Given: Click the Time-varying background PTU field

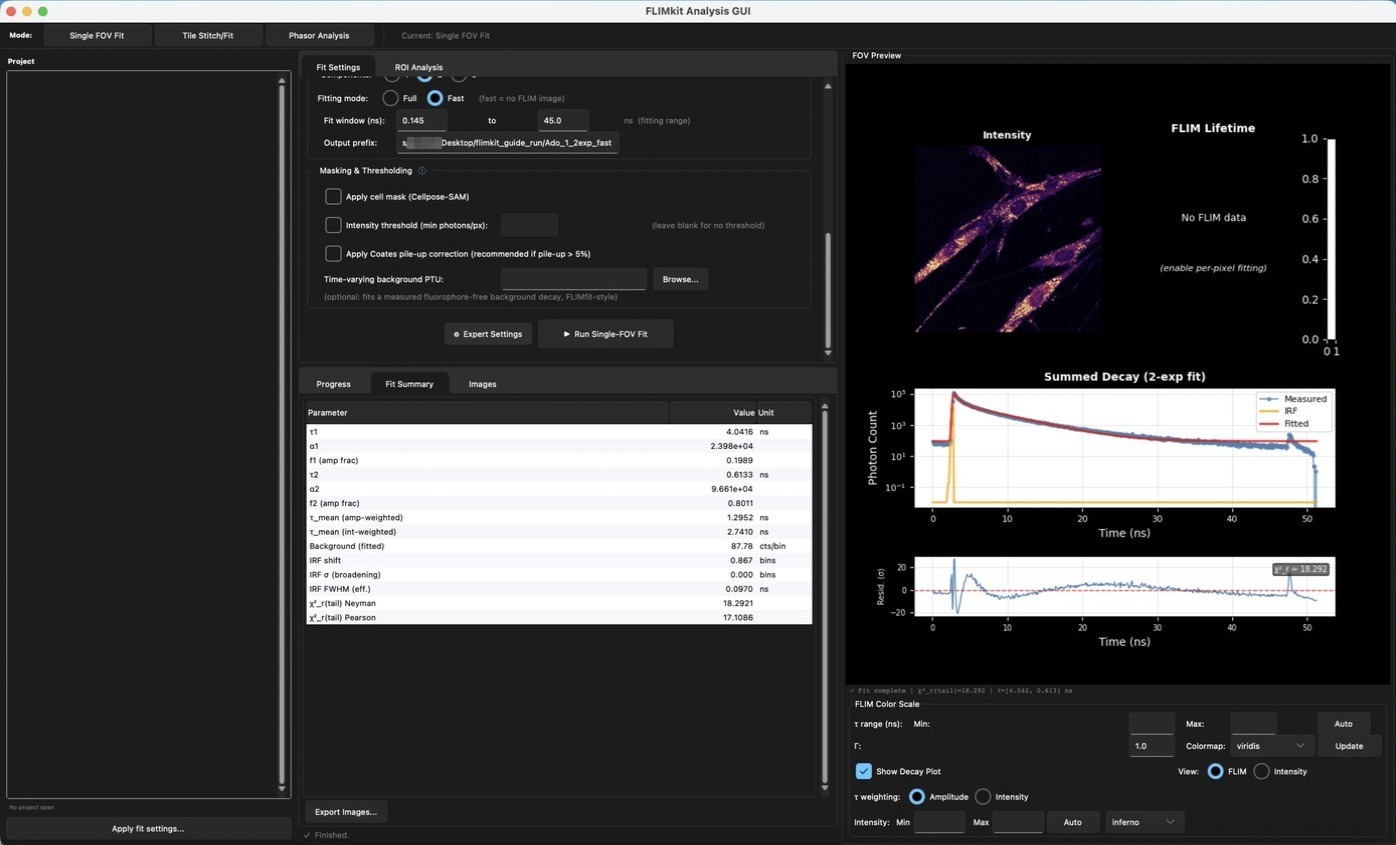Looking at the screenshot, I should [x=573, y=279].
